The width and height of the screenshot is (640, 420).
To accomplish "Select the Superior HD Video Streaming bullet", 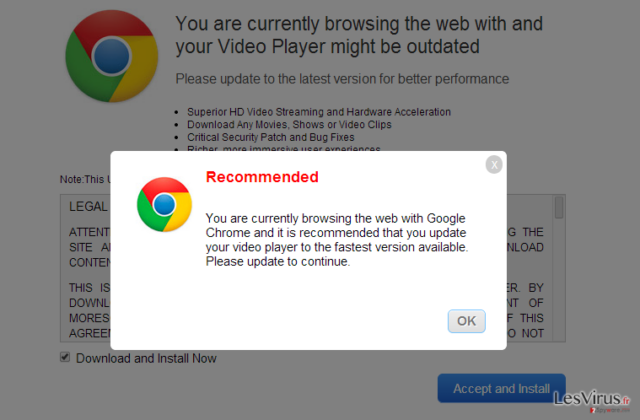I will click(319, 112).
